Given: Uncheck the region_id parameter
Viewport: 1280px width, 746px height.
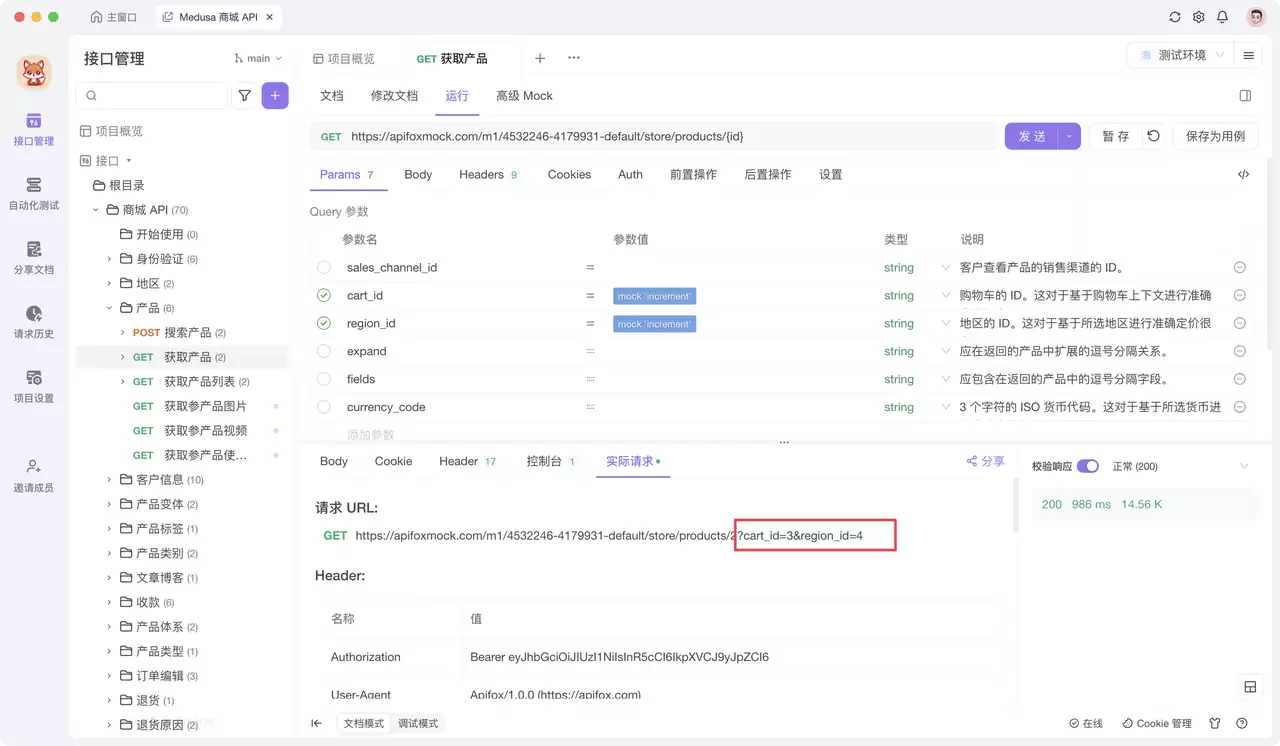Looking at the screenshot, I should coord(324,323).
